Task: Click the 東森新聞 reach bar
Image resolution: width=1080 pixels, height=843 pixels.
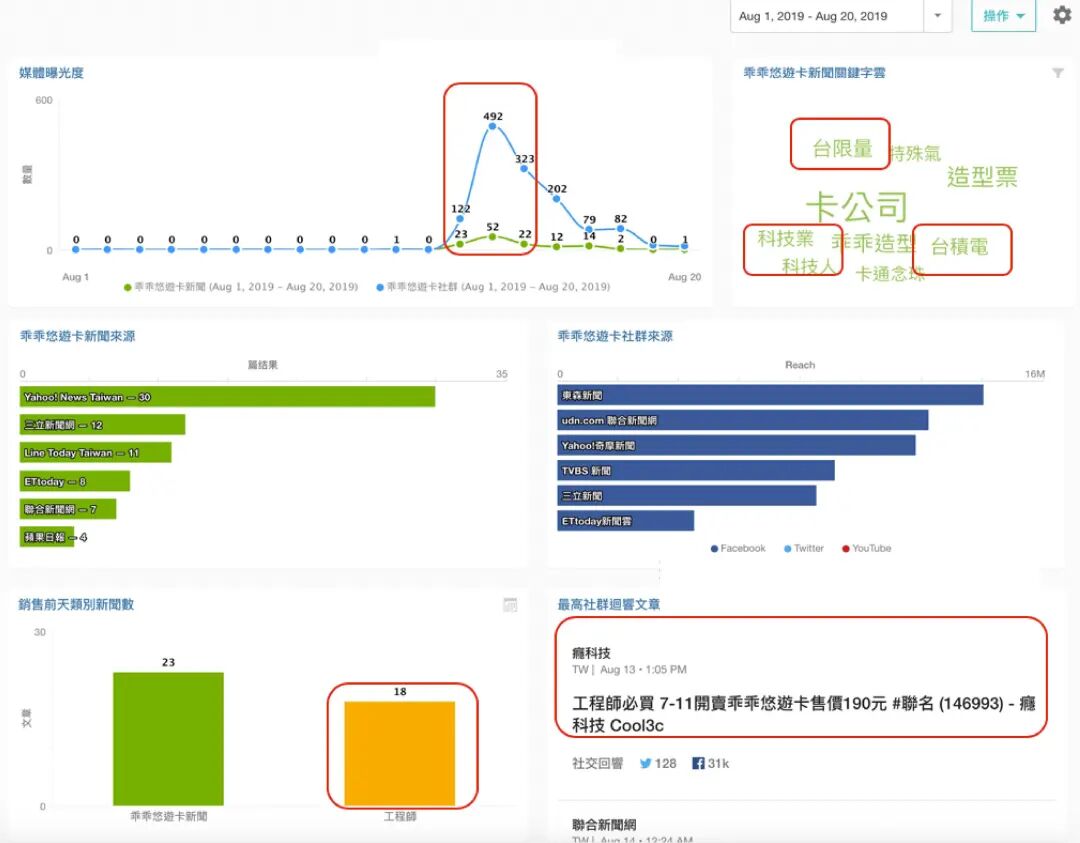Action: pos(770,395)
